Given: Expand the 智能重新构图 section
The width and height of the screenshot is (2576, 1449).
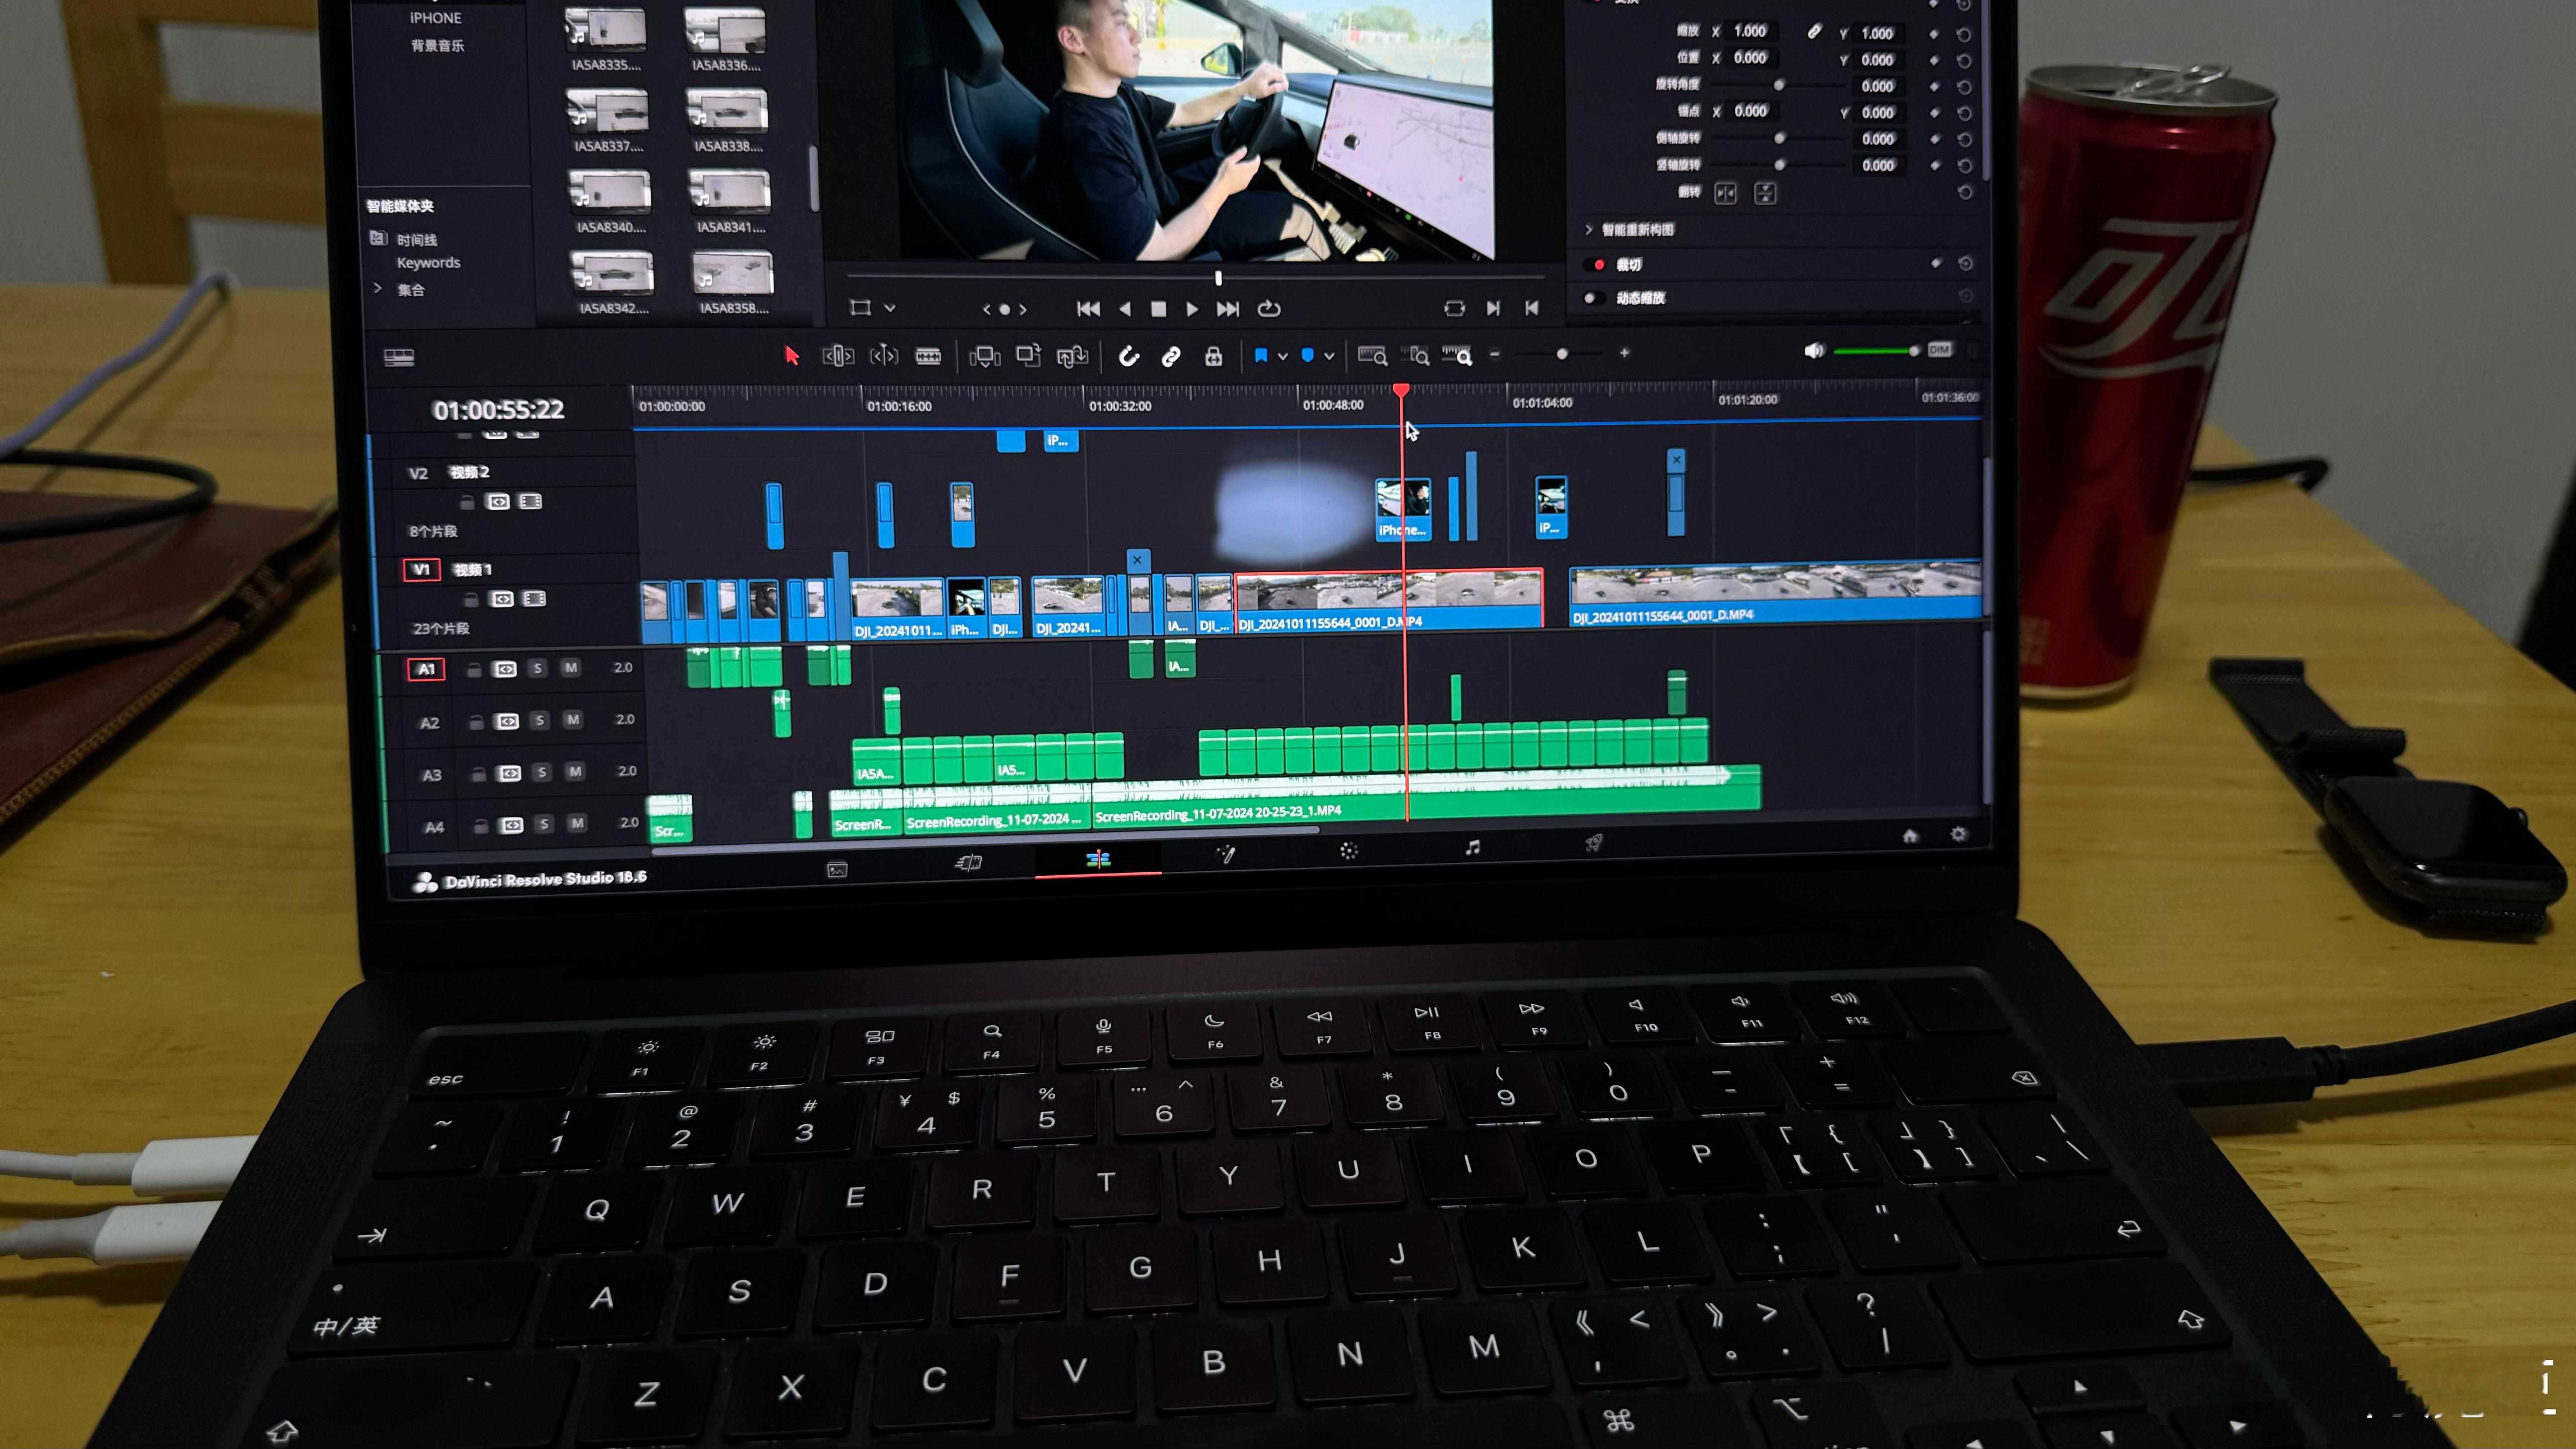Looking at the screenshot, I should 1588,230.
